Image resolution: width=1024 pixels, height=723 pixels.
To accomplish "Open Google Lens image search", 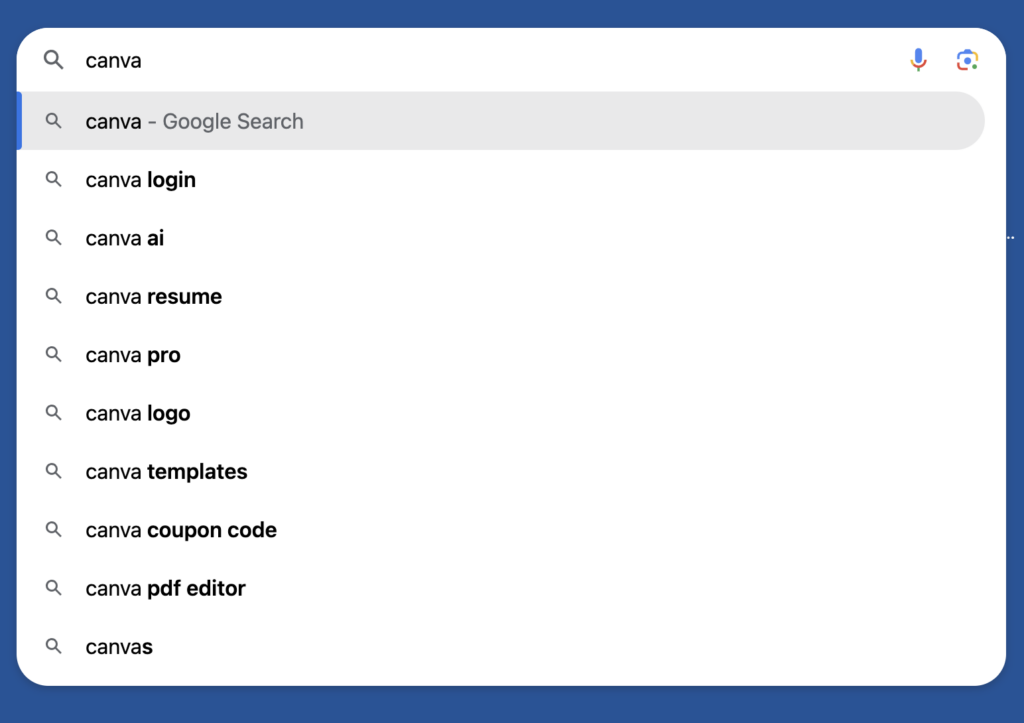I will (967, 60).
